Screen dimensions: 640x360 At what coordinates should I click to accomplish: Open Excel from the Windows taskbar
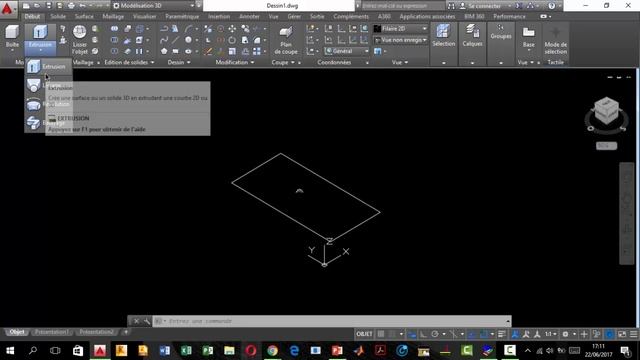click(186, 351)
